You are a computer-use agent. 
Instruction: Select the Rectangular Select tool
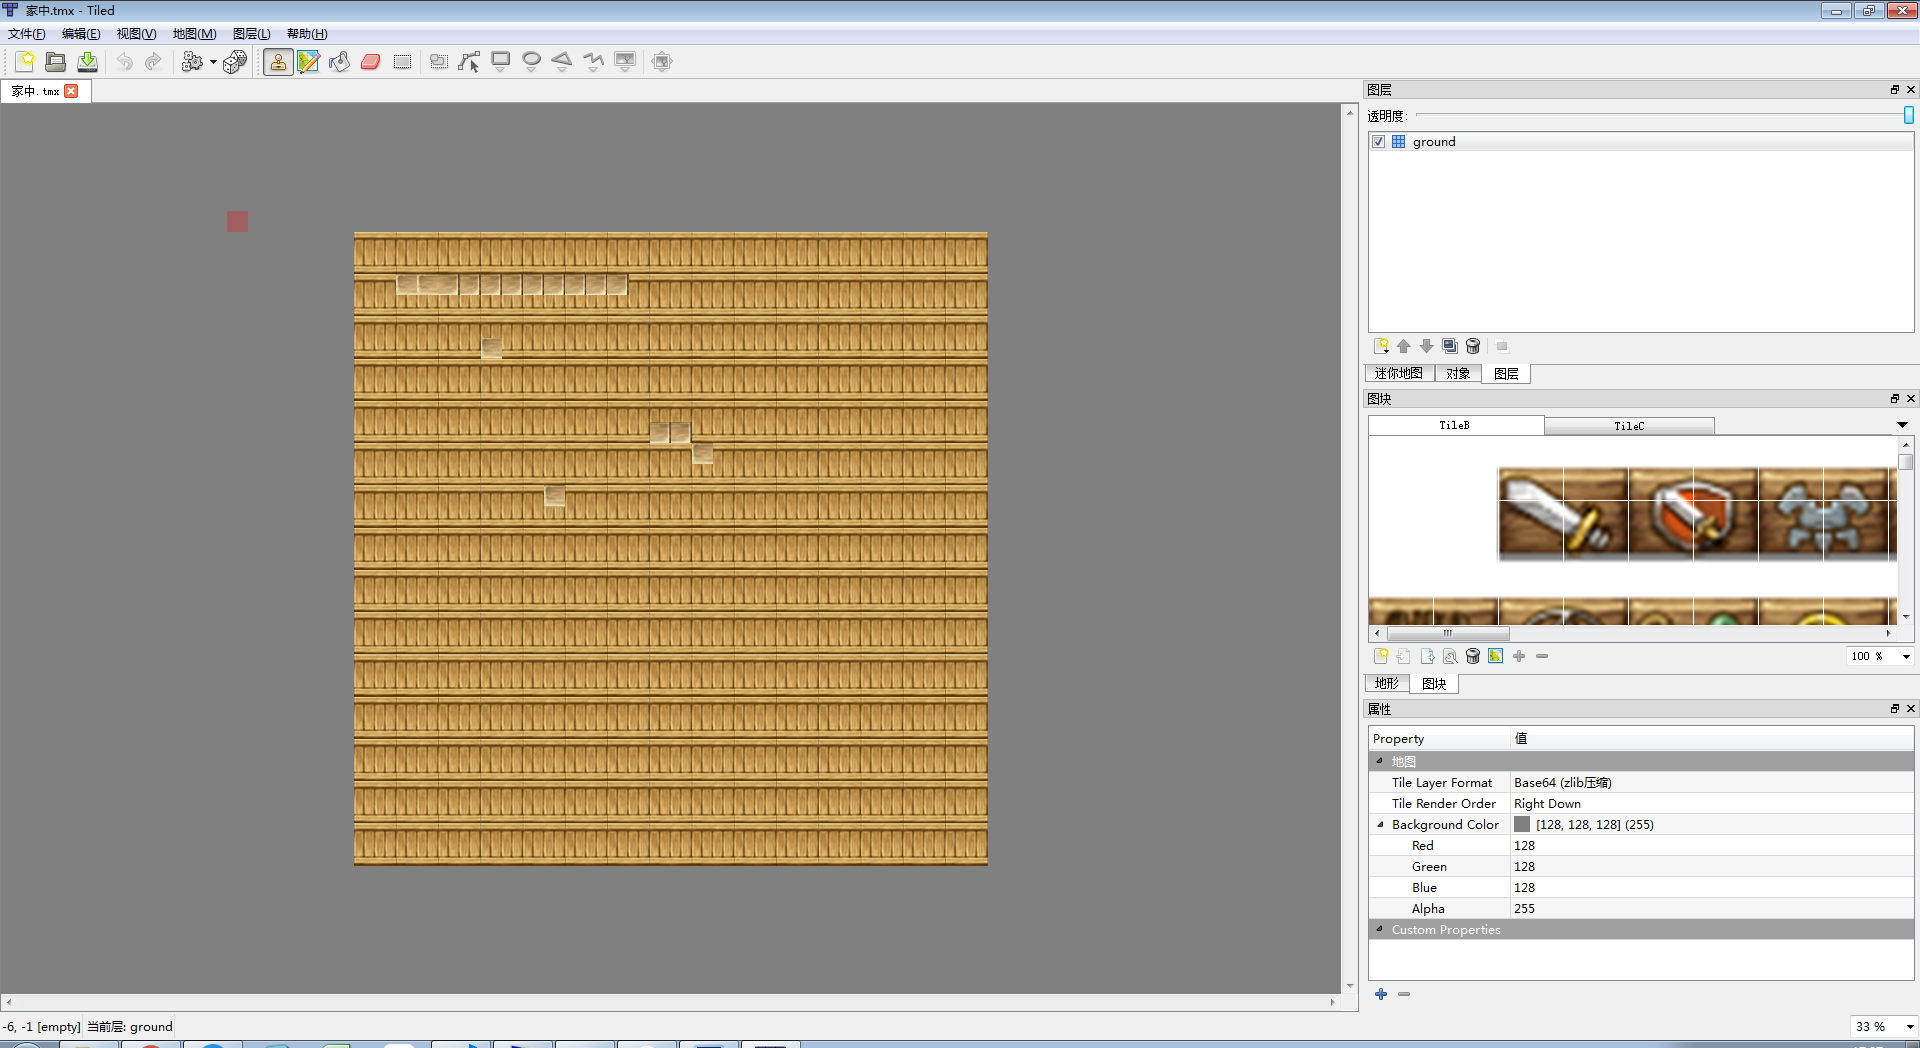pyautogui.click(x=402, y=62)
